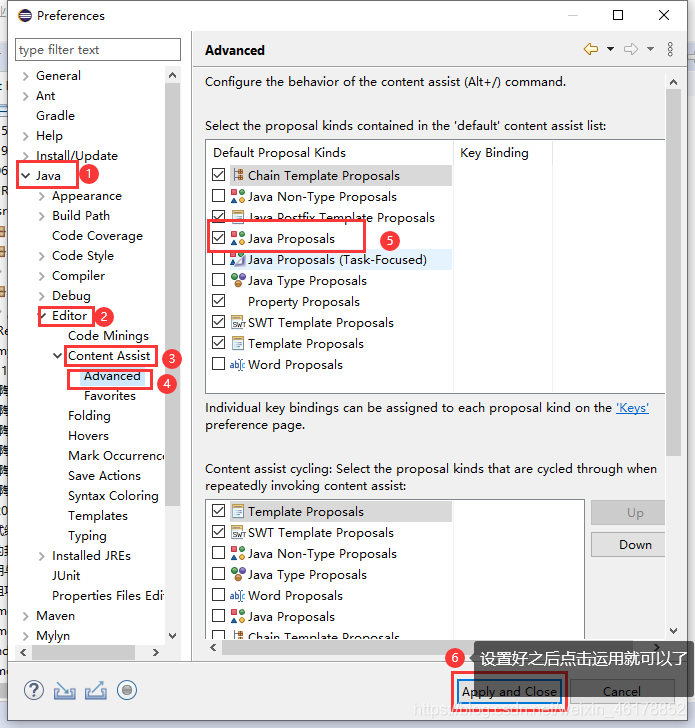Image resolution: width=695 pixels, height=728 pixels.
Task: Uncheck Template Proposals in cycling list
Action: coord(218,511)
